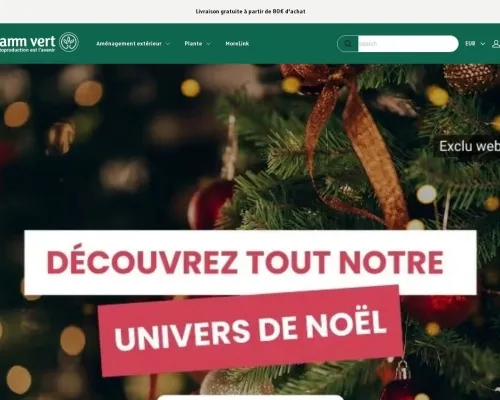Click the golden pinecone ornament in hero image
Image resolution: width=500 pixels, height=400 pixels.
point(470,77)
